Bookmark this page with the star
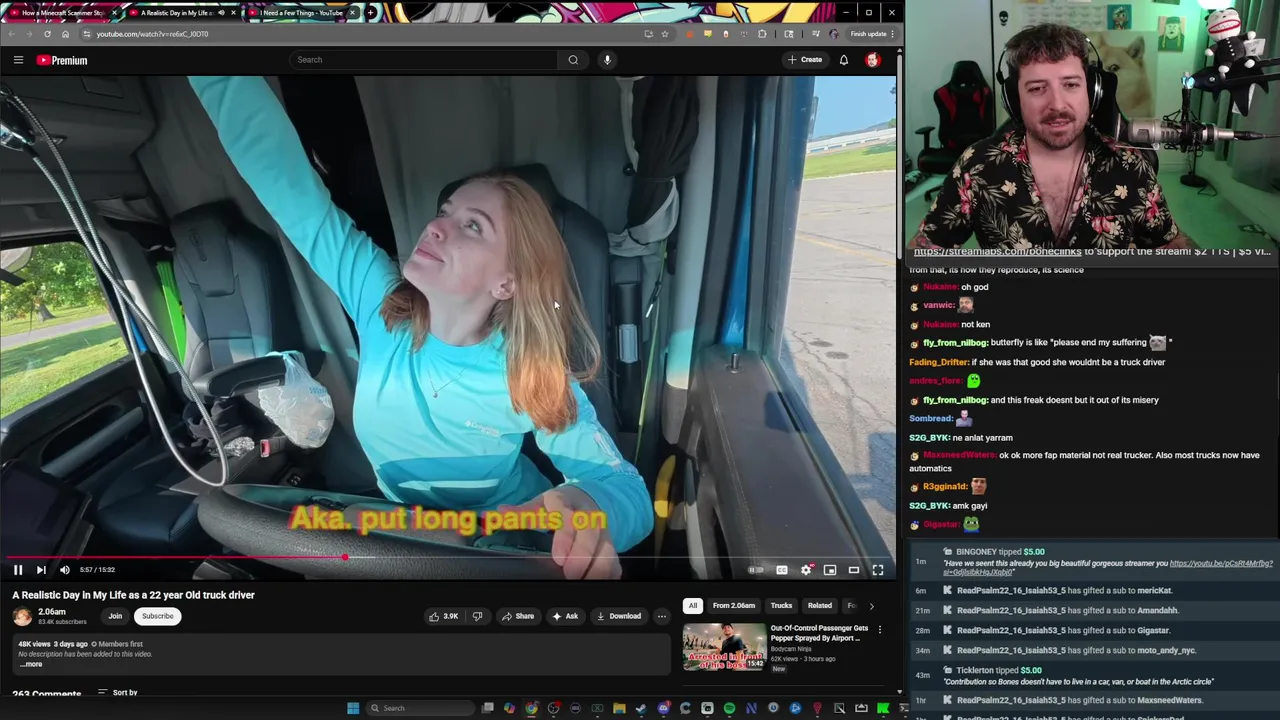This screenshot has height=720, width=1280. (665, 34)
